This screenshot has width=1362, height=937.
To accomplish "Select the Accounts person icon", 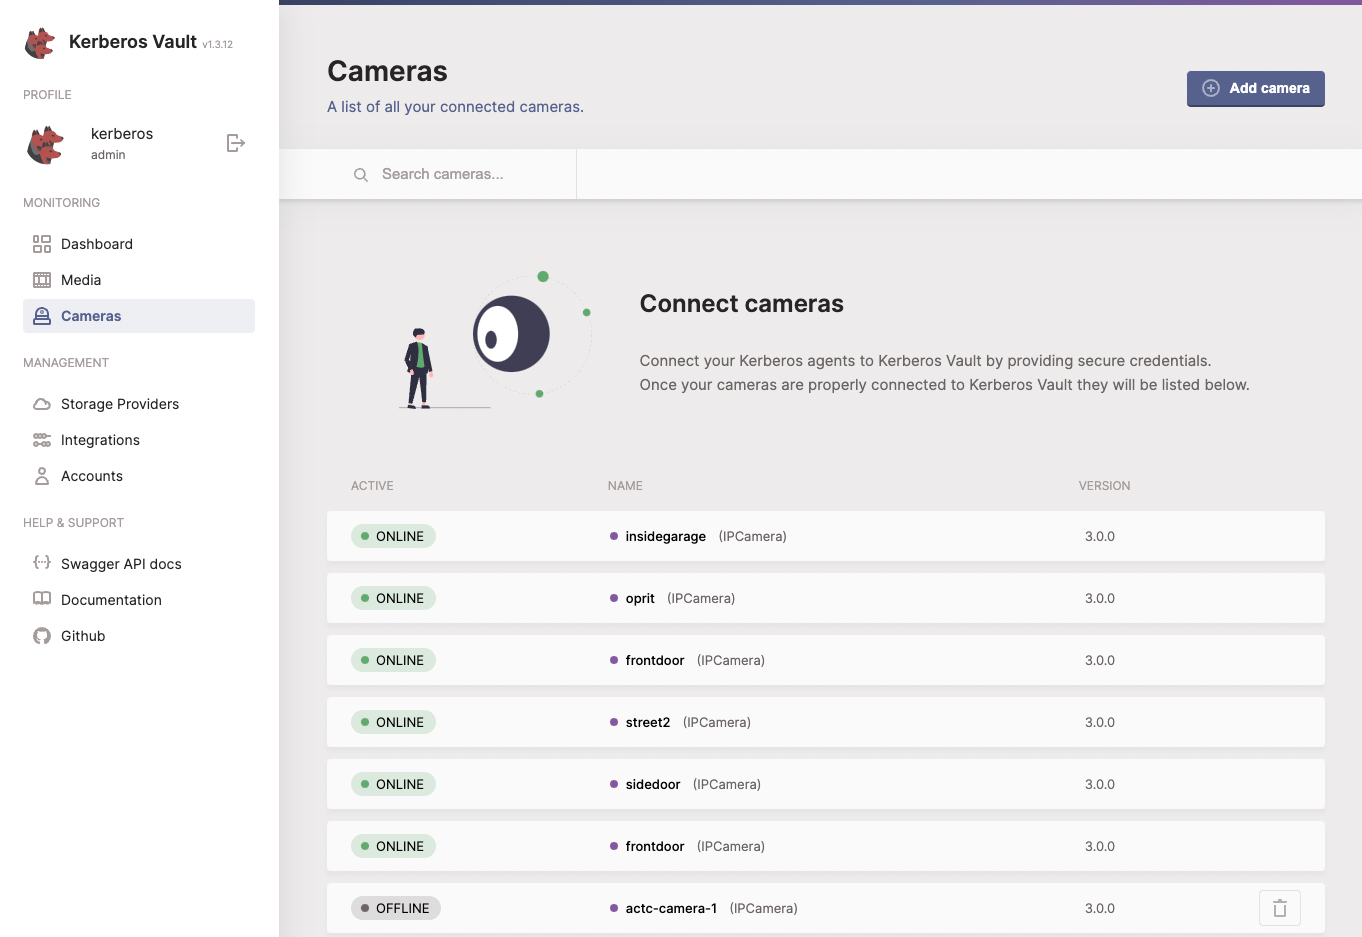I will [41, 475].
